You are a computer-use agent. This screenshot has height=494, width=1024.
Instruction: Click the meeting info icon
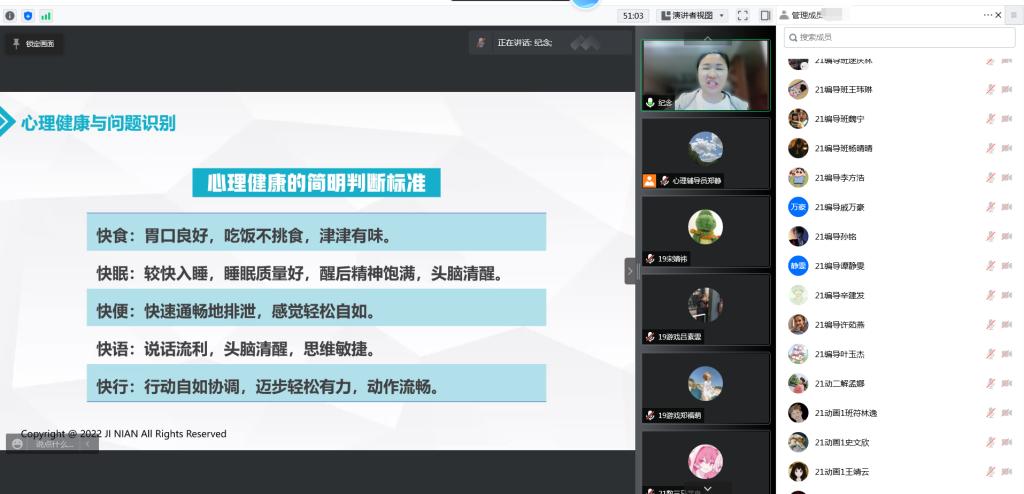10,16
